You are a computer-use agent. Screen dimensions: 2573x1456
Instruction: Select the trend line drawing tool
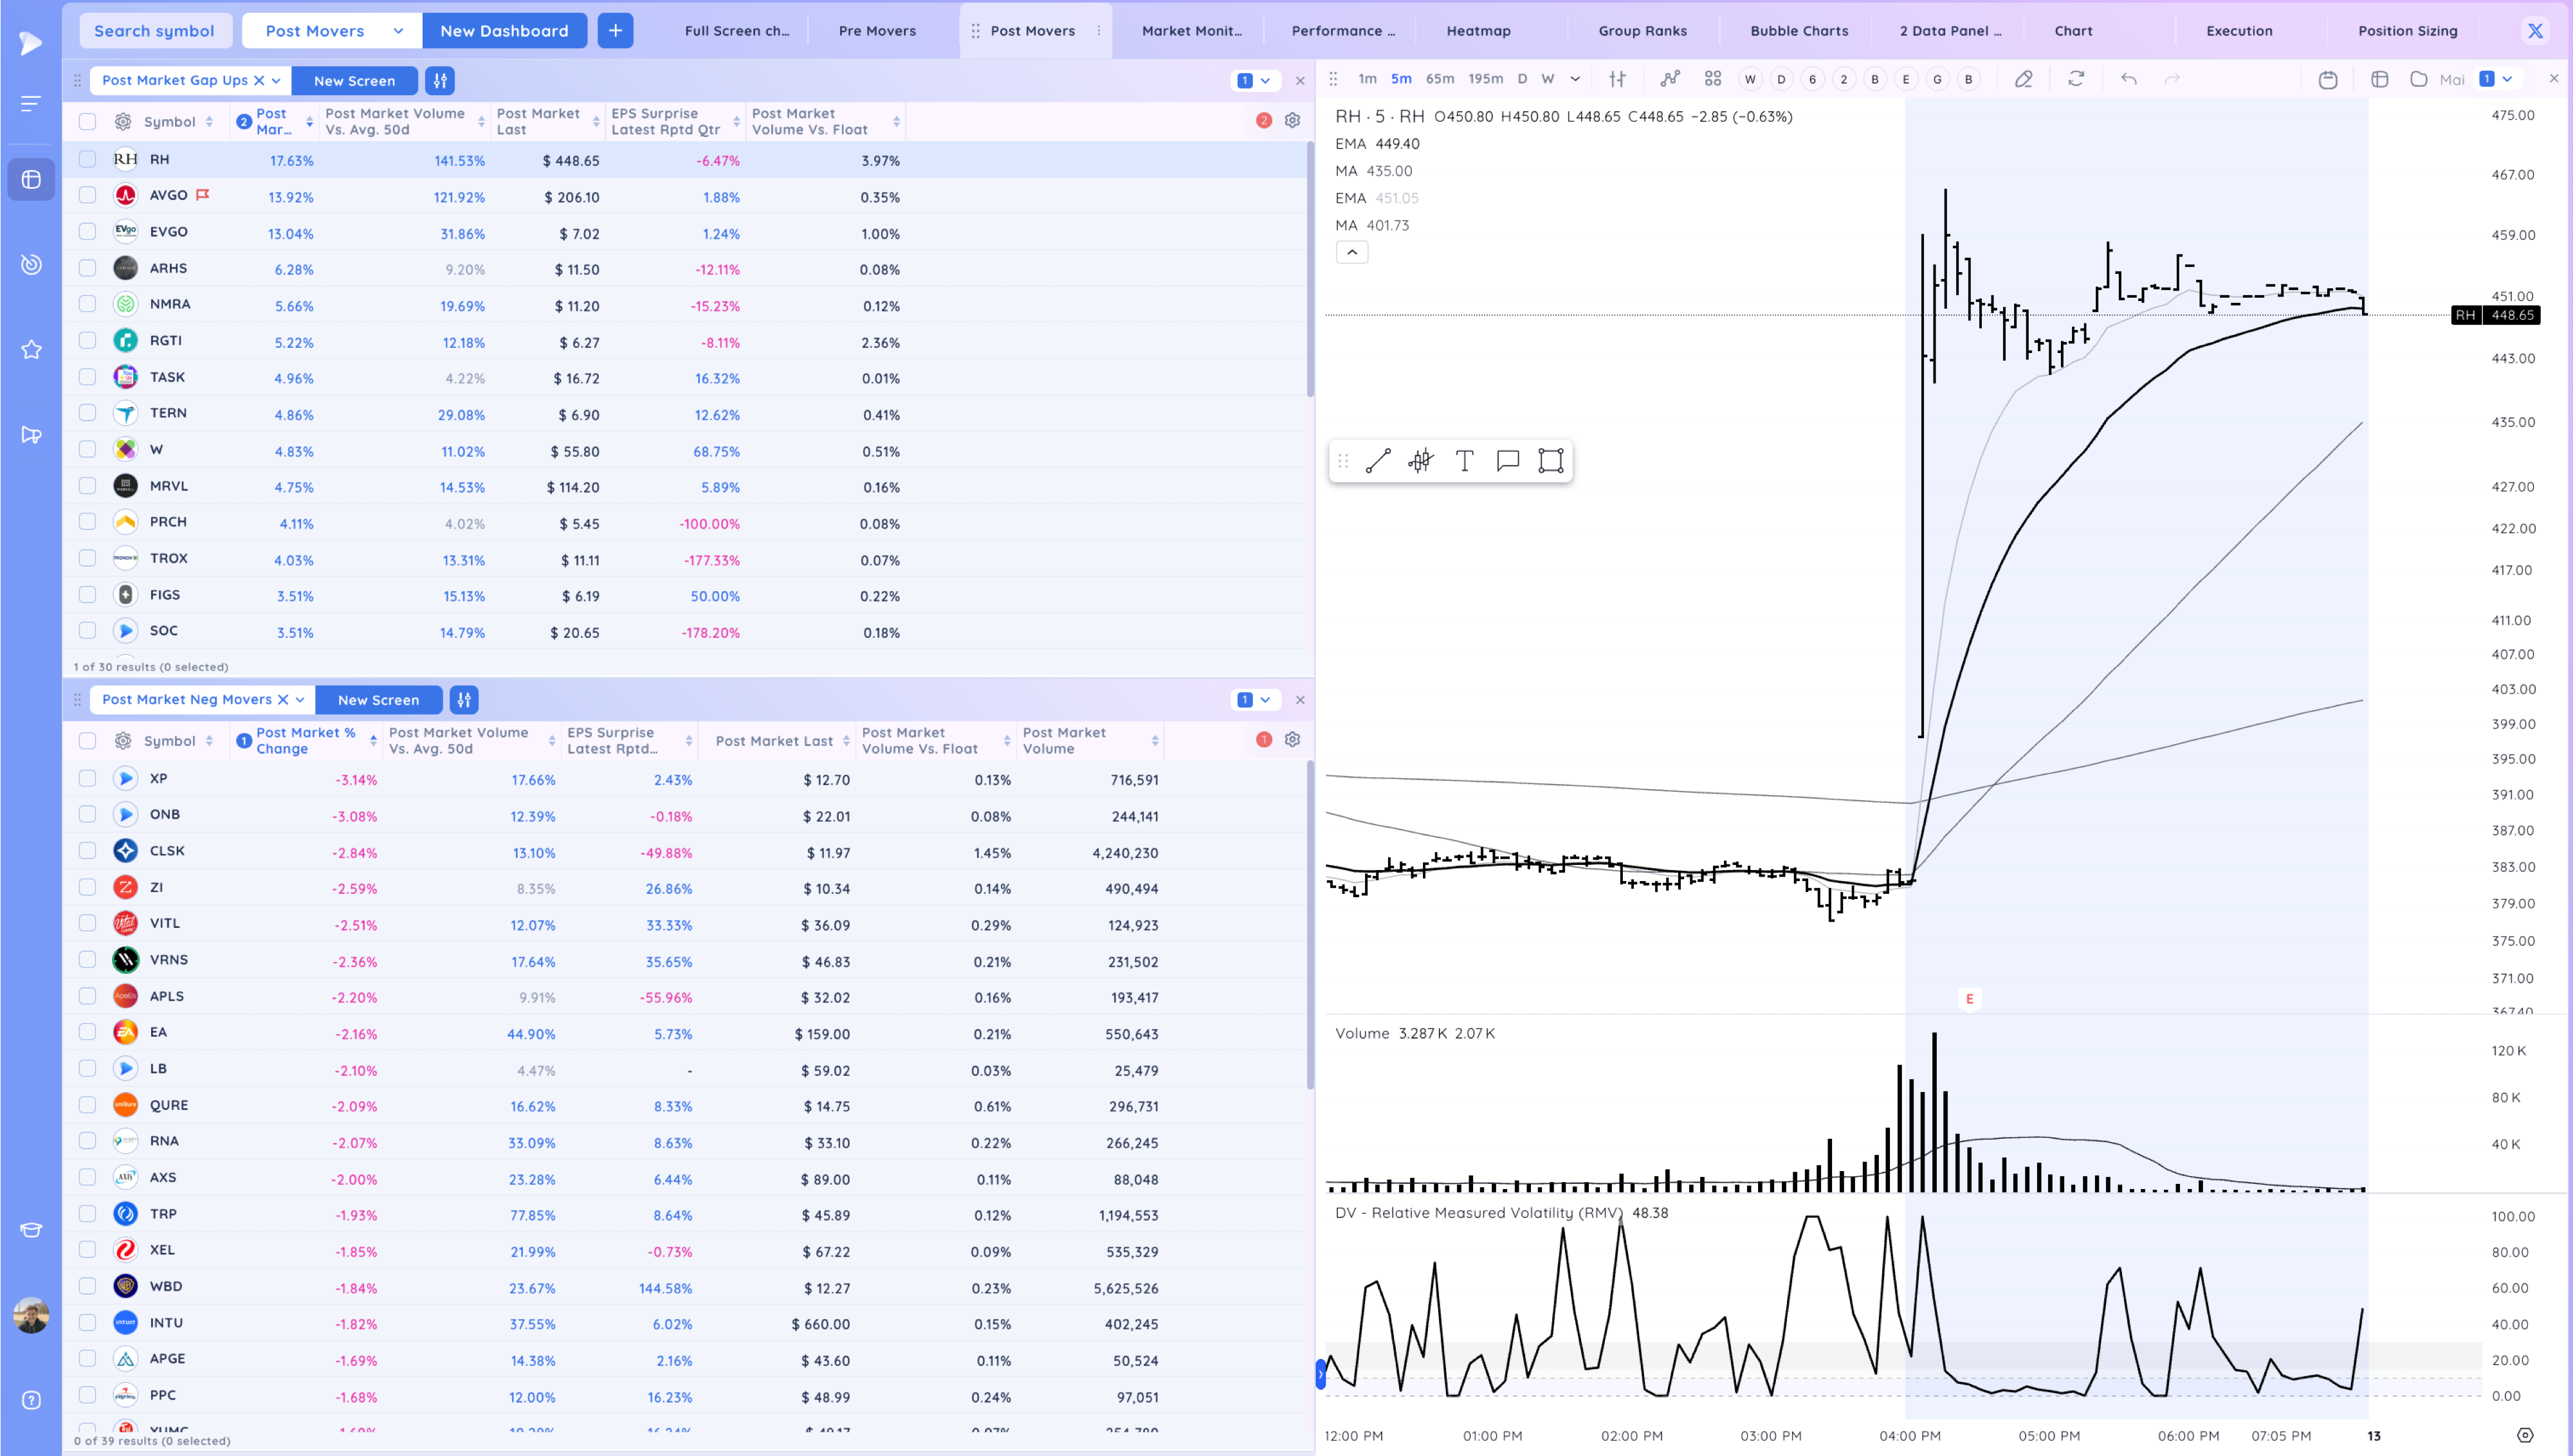point(1378,461)
